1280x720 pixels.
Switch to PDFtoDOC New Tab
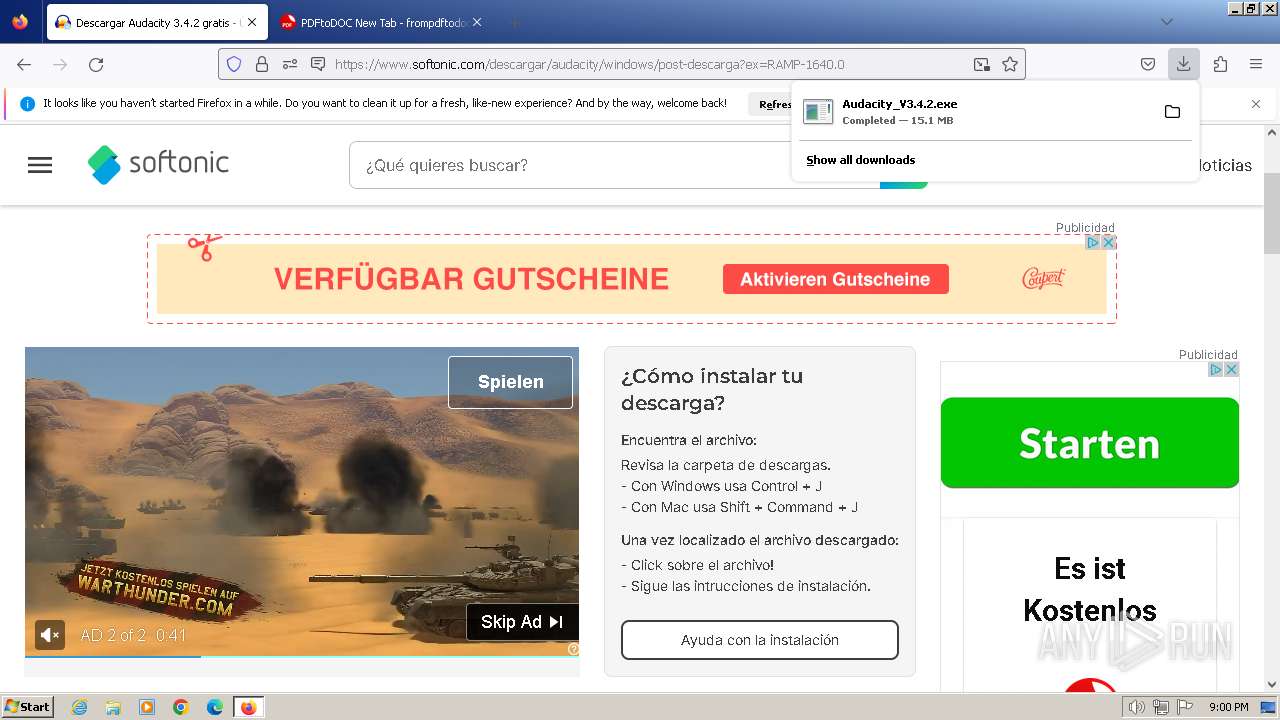point(381,22)
